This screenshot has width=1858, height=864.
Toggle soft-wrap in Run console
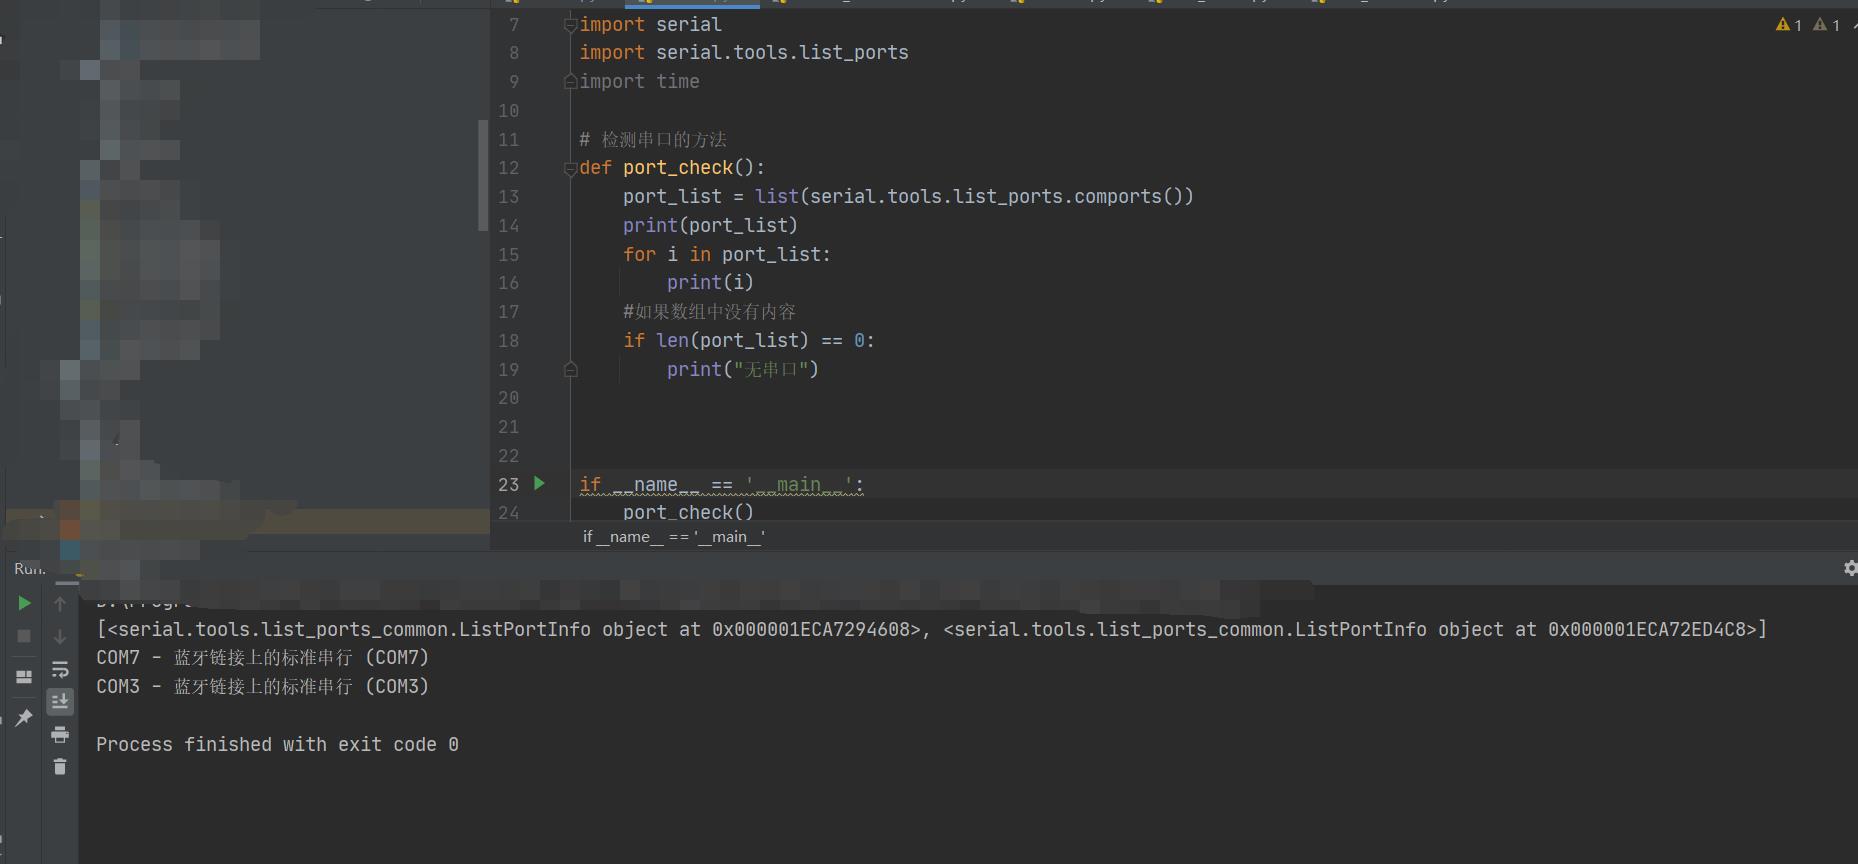click(x=60, y=669)
